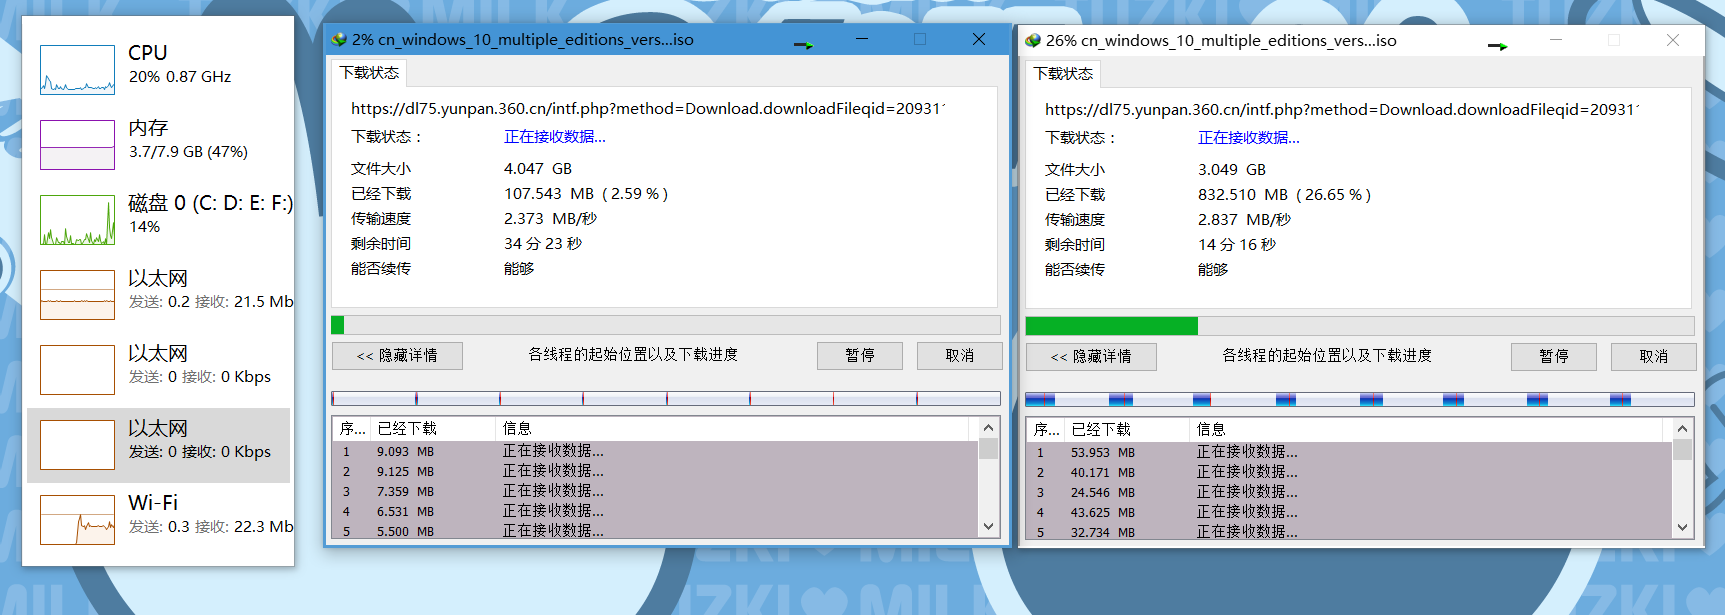Viewport: 1725px width, 615px height.
Task: Select 磁盘 0 disk usage entry
Action: click(x=158, y=220)
